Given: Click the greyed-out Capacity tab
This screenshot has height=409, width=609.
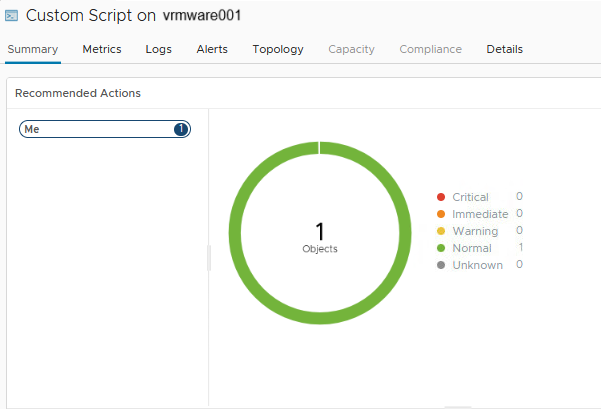Looking at the screenshot, I should pos(351,49).
